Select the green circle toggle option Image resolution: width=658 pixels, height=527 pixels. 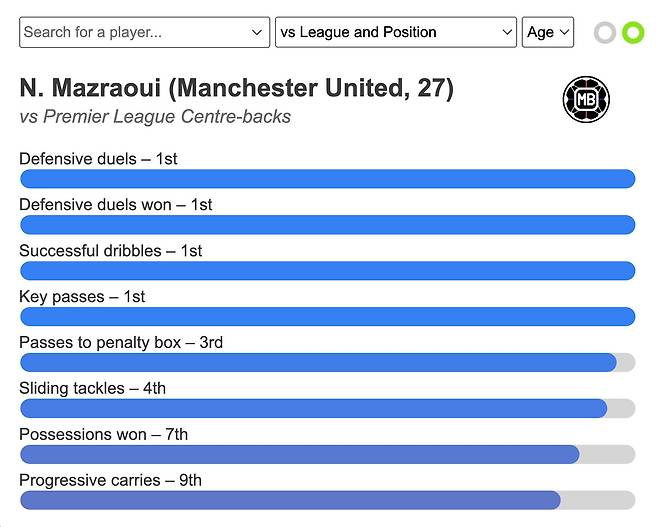coord(633,33)
